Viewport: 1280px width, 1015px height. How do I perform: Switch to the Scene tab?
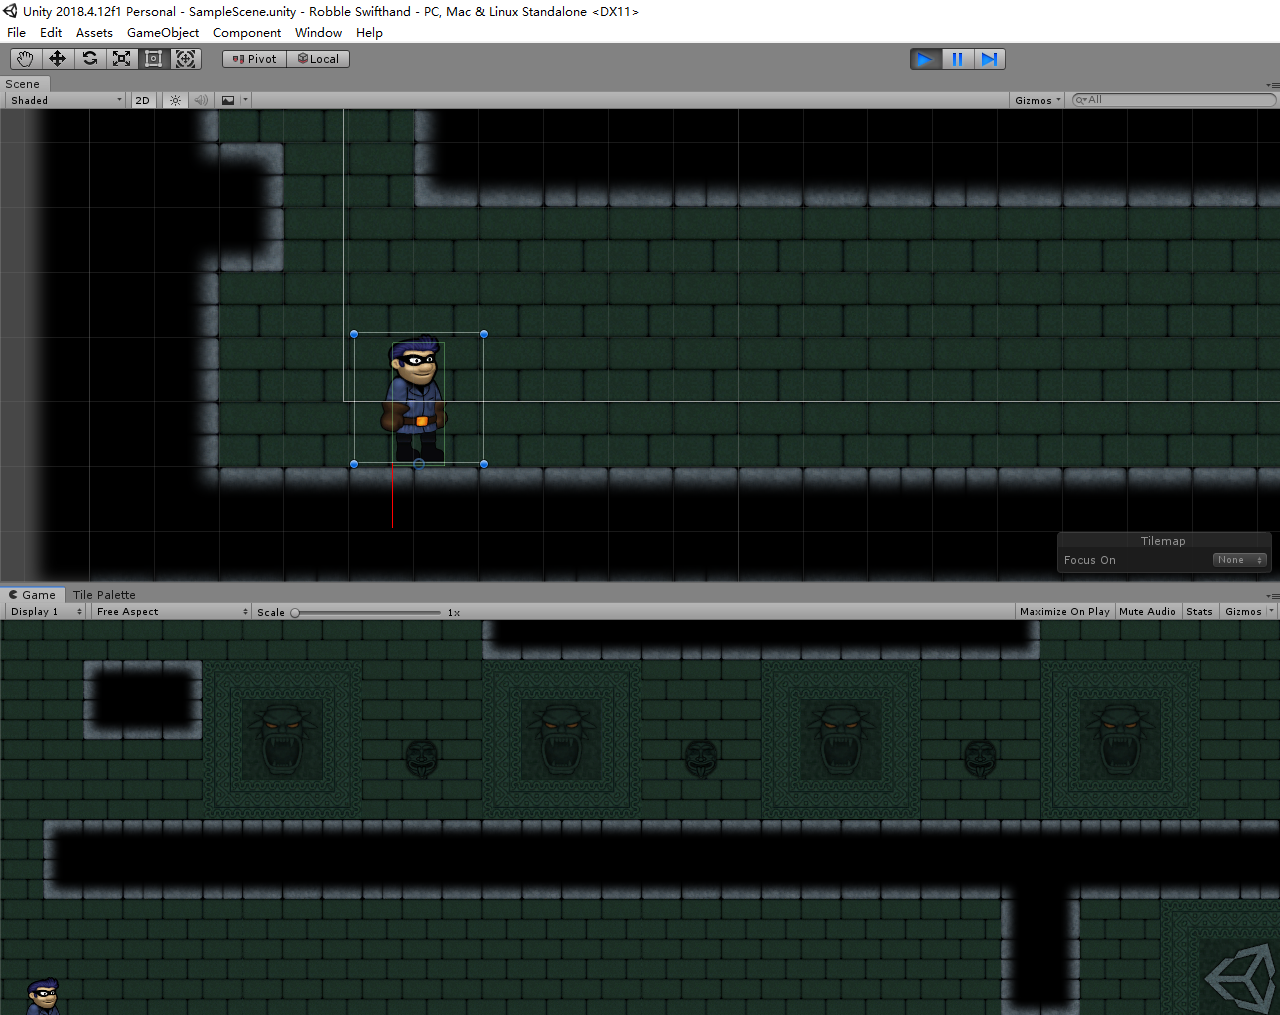click(x=23, y=84)
